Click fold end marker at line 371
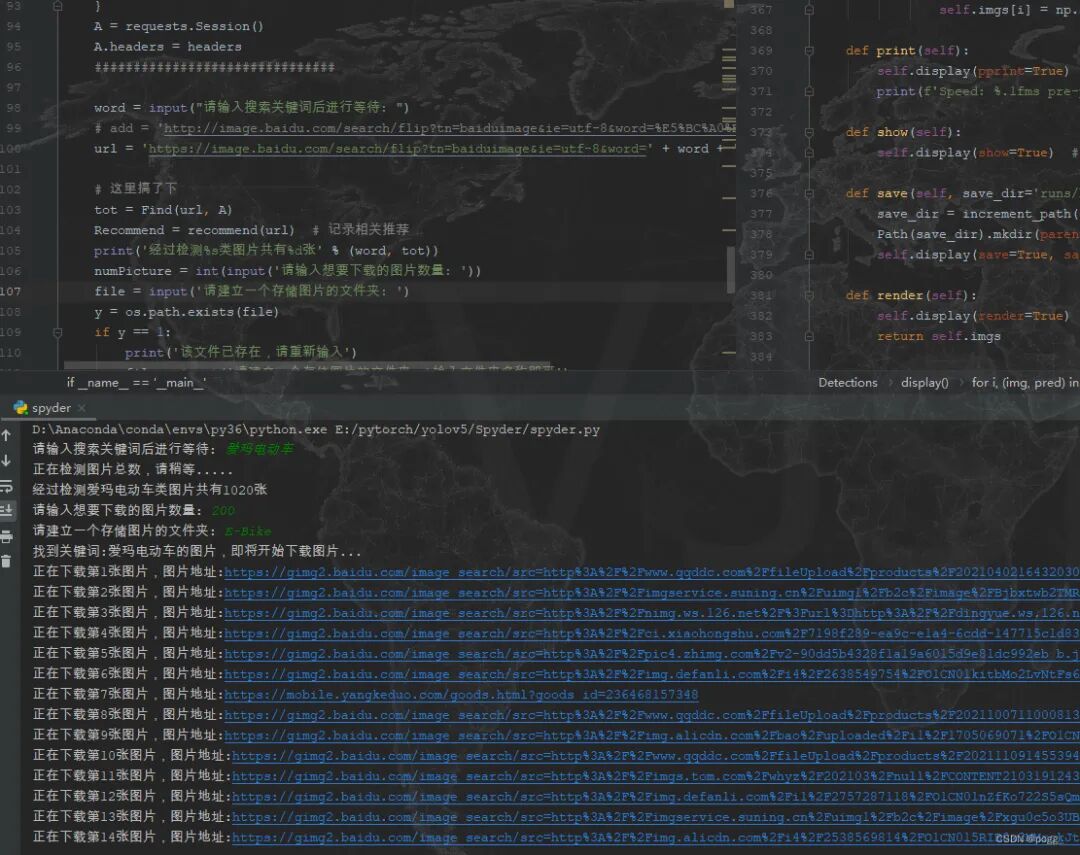The image size is (1080, 855). 809,92
